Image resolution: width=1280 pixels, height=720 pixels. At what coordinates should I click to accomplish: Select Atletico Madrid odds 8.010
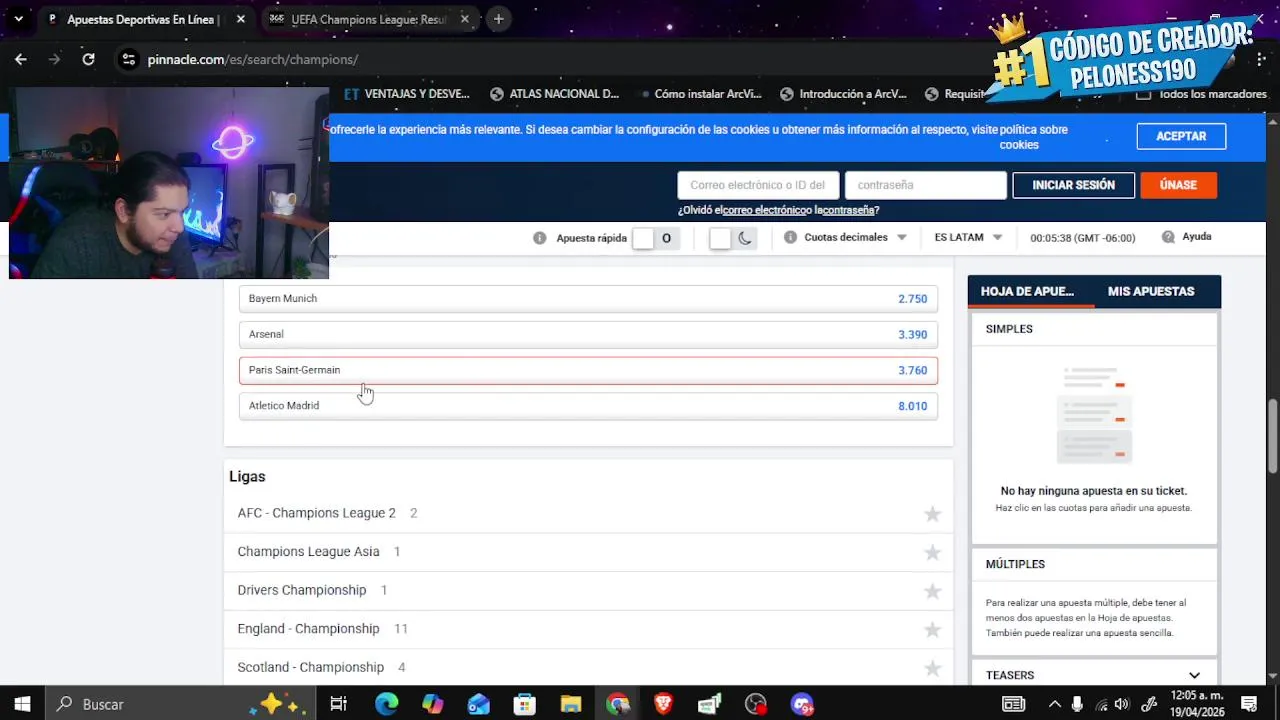point(588,406)
